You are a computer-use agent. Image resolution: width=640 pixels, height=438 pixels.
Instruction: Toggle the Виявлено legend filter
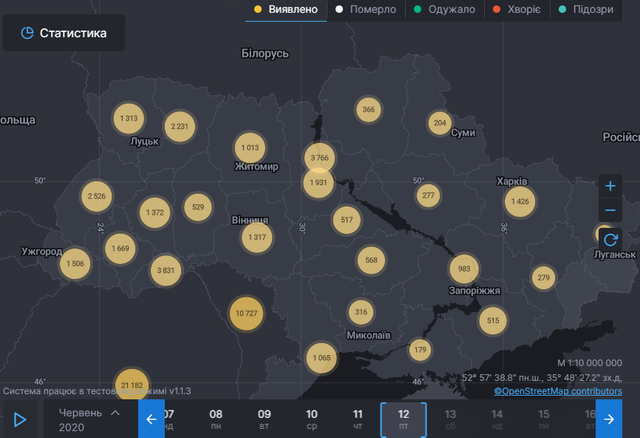[x=287, y=10]
